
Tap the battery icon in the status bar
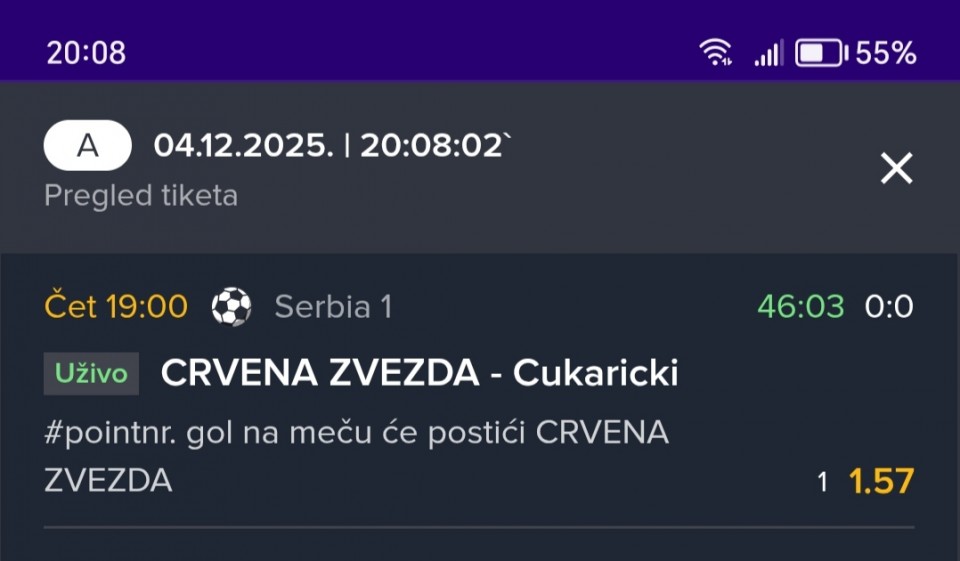coord(819,53)
